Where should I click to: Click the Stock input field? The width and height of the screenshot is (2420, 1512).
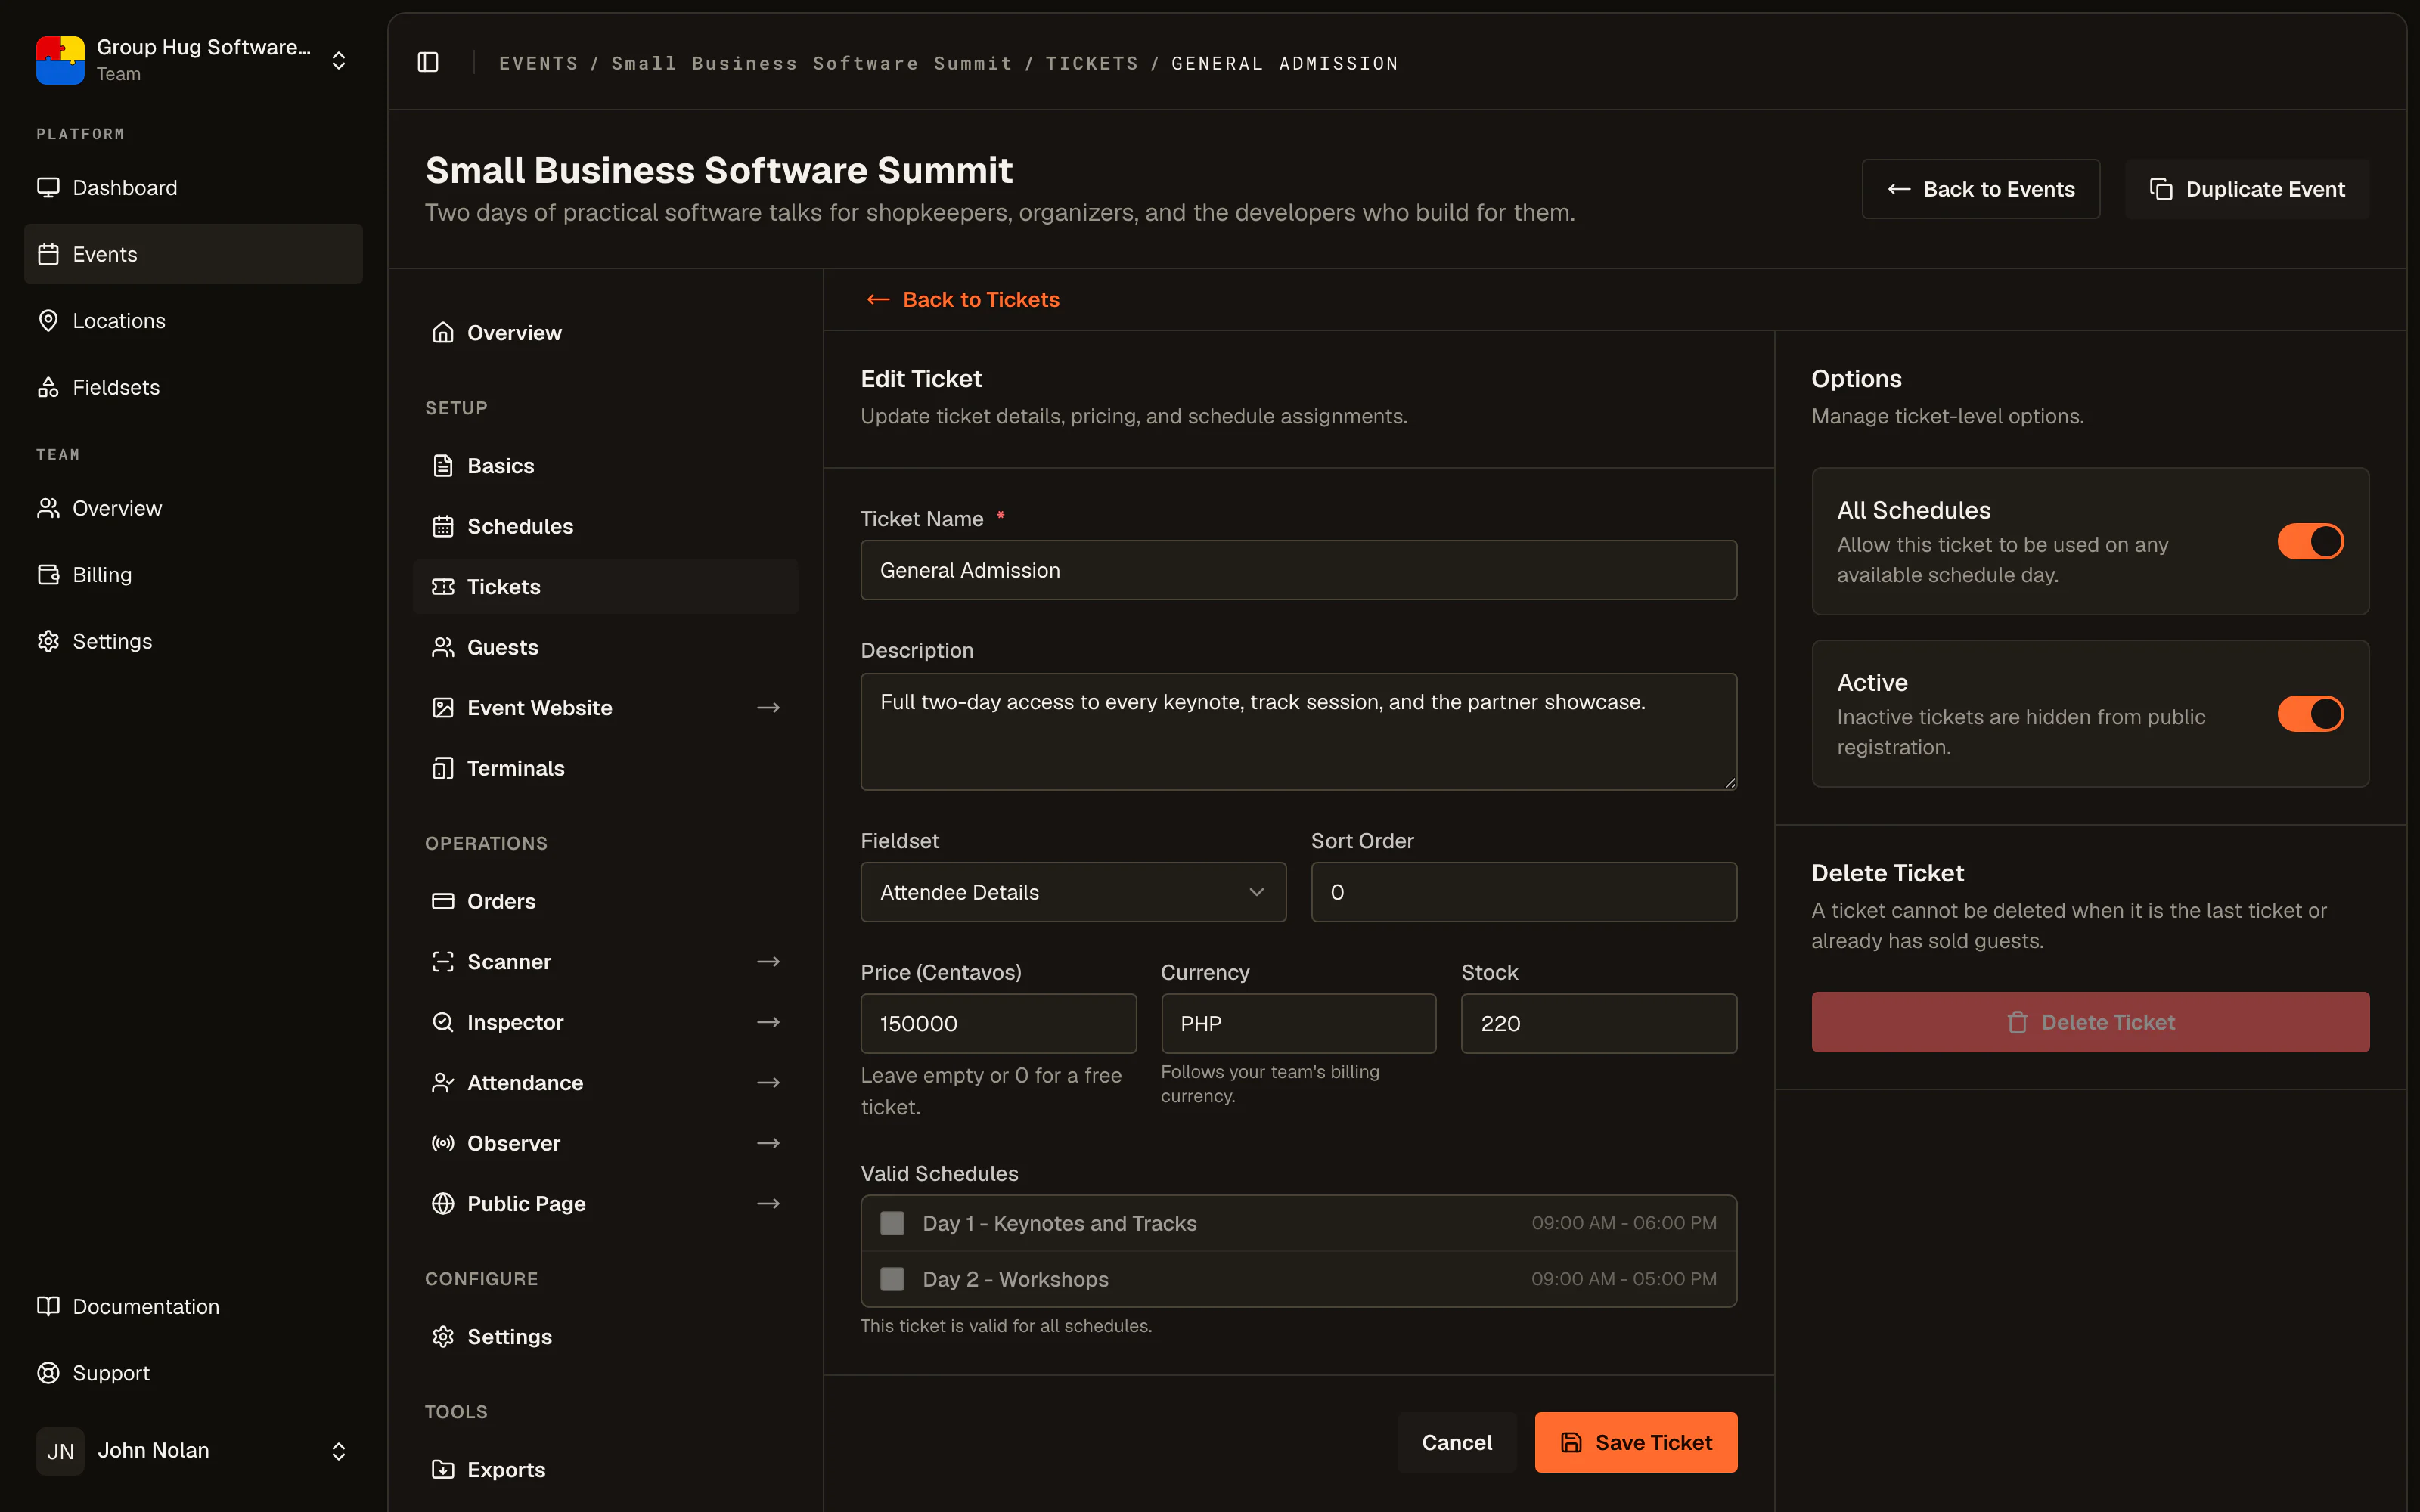click(x=1599, y=1023)
